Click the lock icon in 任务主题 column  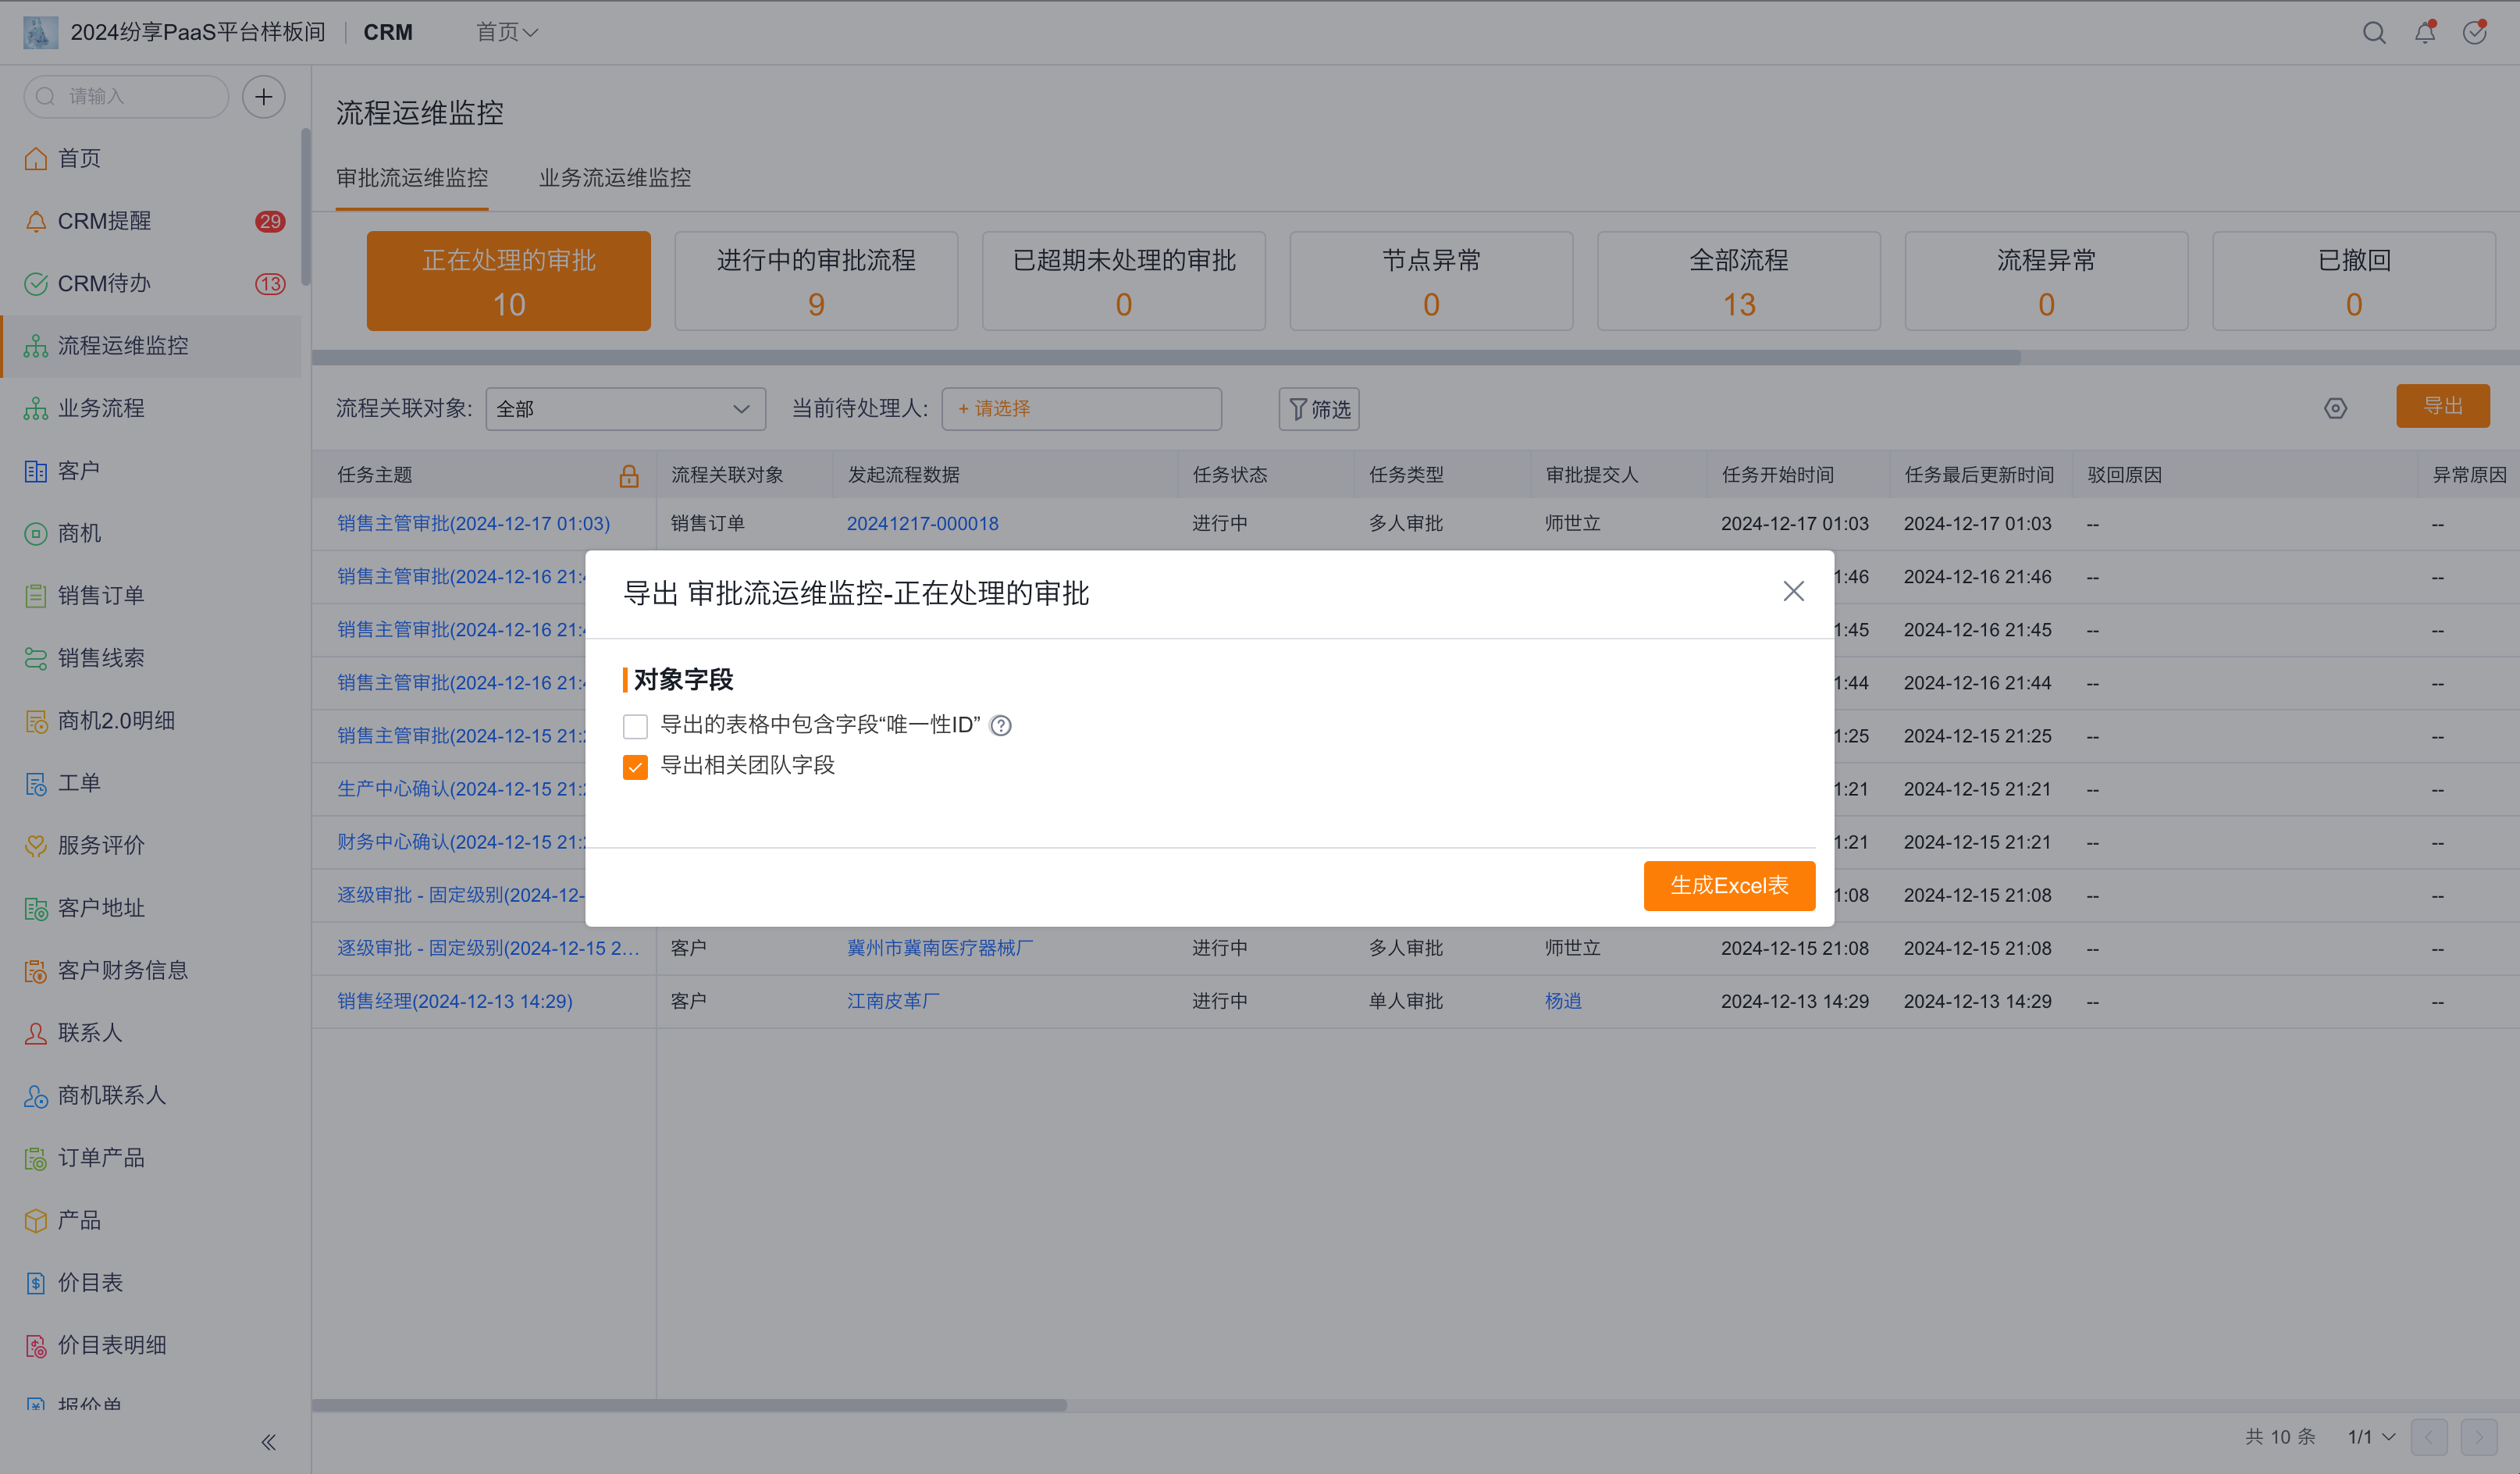629,476
